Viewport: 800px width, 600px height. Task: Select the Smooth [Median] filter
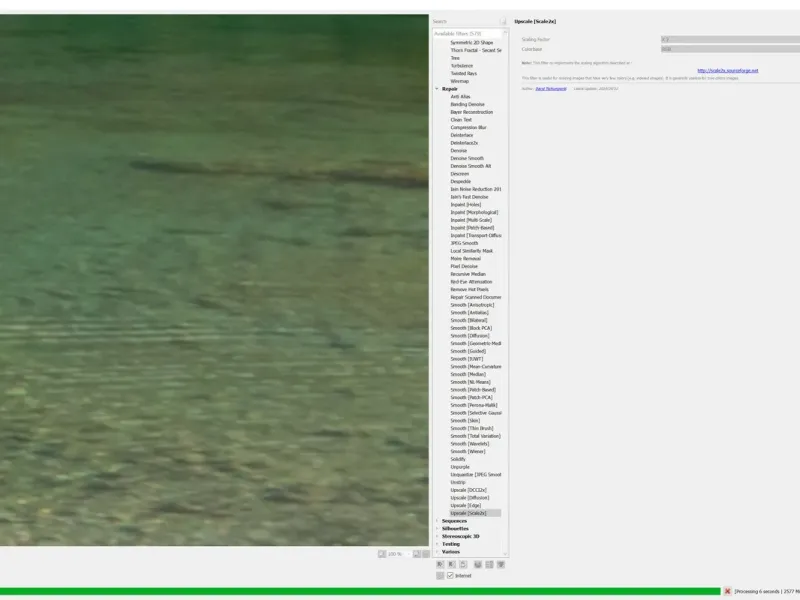(468, 374)
